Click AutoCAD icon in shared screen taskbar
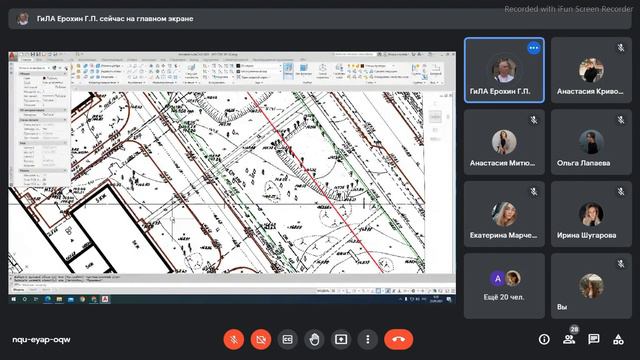Screen dimensions: 640x360 coord(105,299)
